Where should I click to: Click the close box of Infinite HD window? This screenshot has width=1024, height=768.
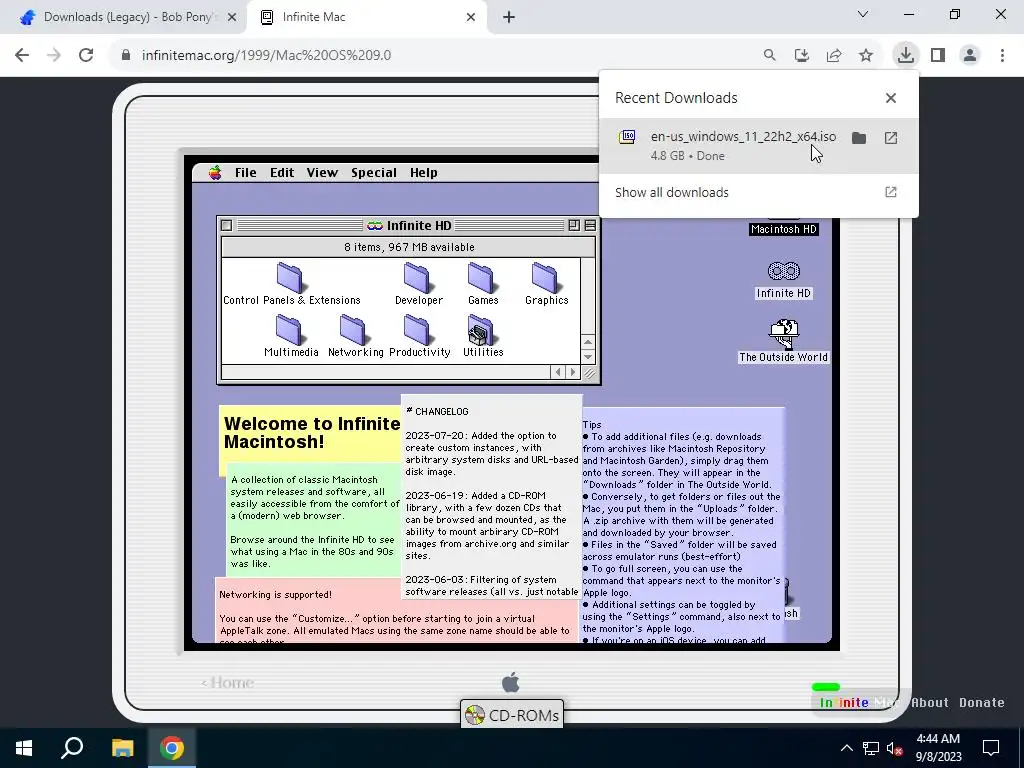pyautogui.click(x=227, y=225)
